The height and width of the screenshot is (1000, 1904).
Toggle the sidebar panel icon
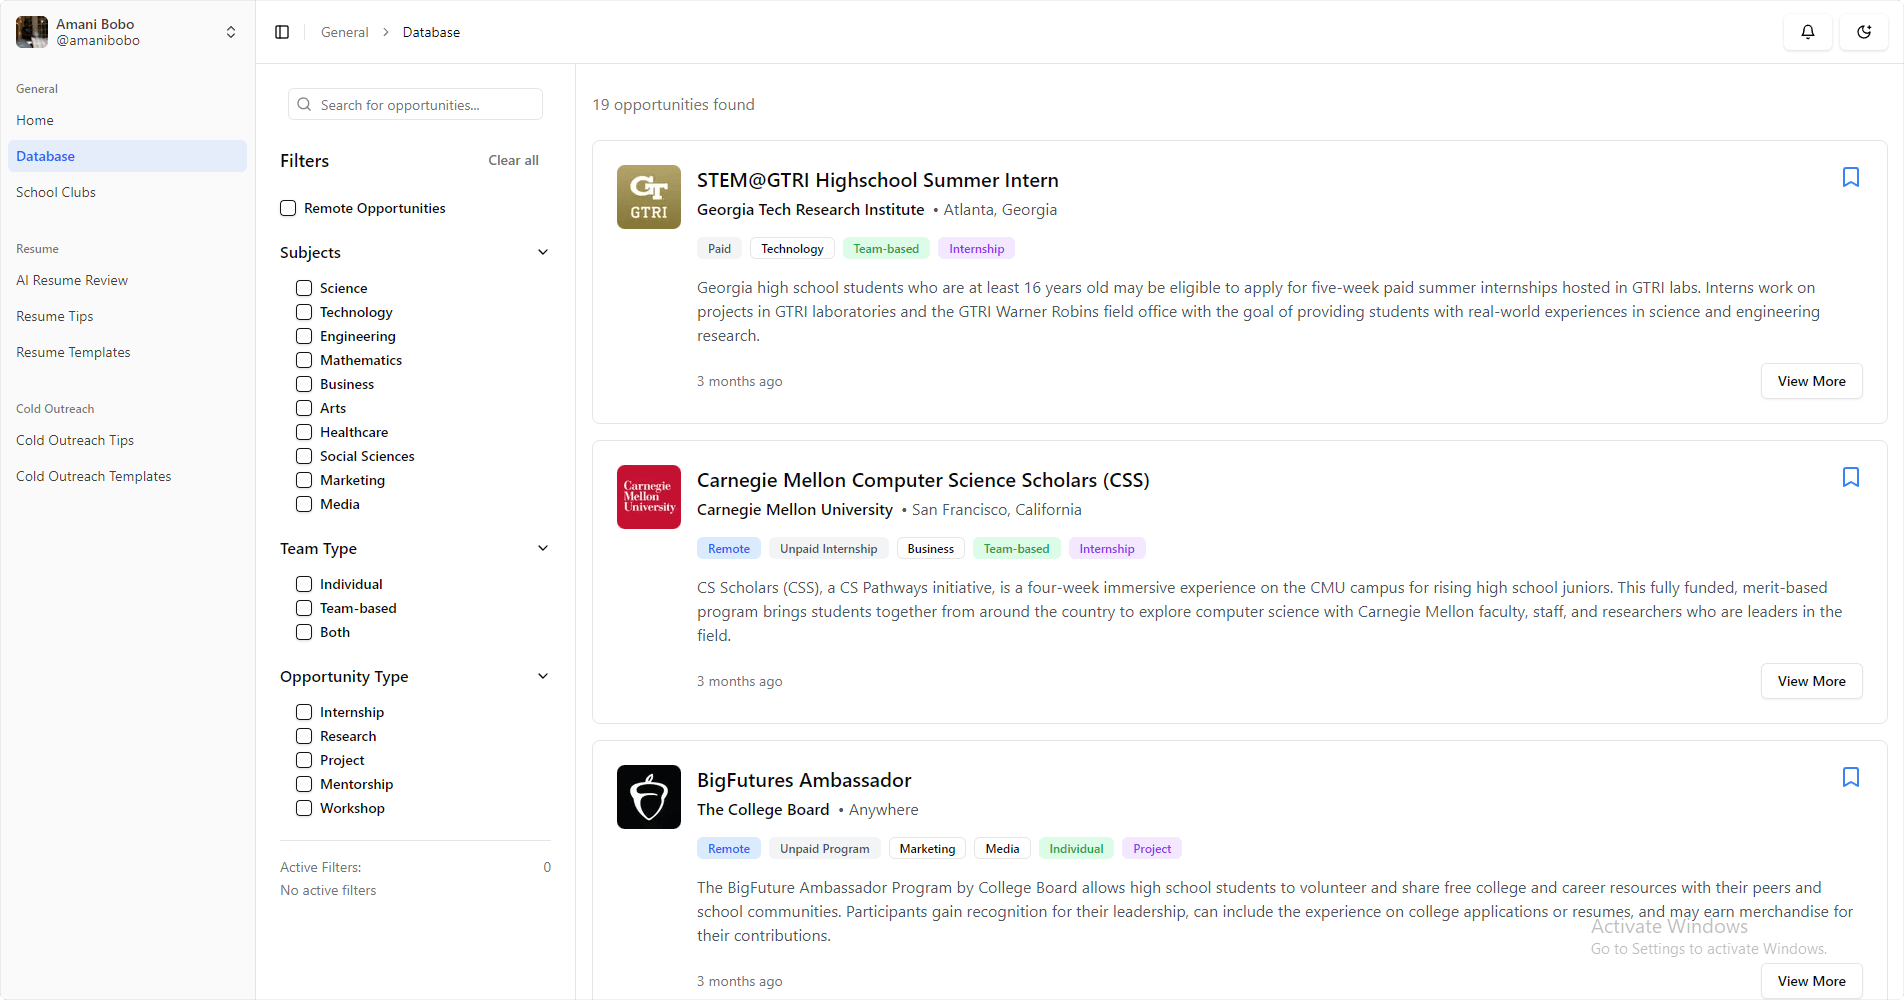click(282, 32)
